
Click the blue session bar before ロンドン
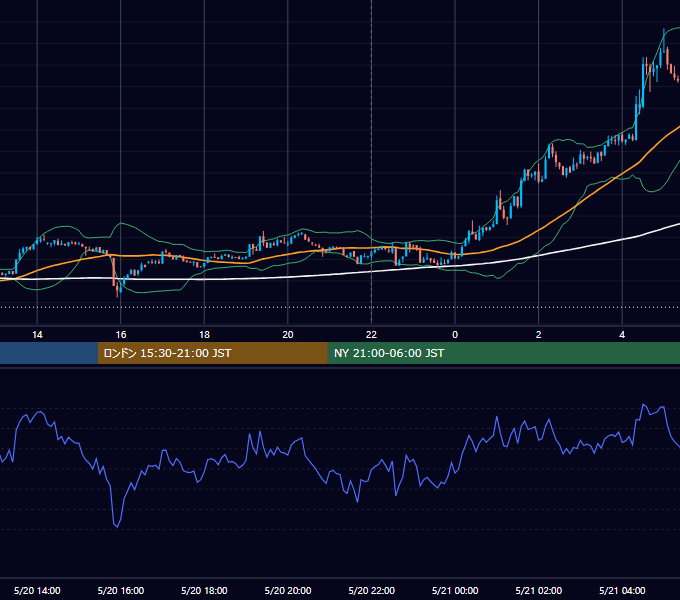(x=49, y=353)
